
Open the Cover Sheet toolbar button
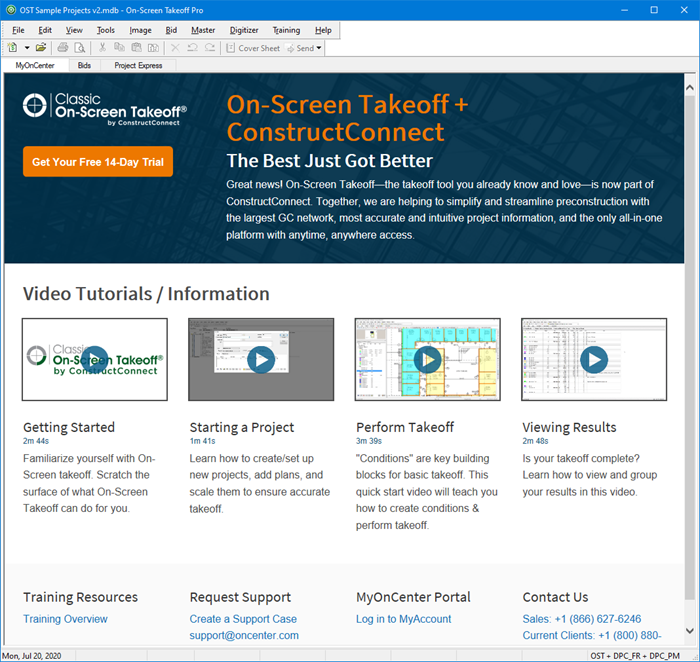point(253,48)
